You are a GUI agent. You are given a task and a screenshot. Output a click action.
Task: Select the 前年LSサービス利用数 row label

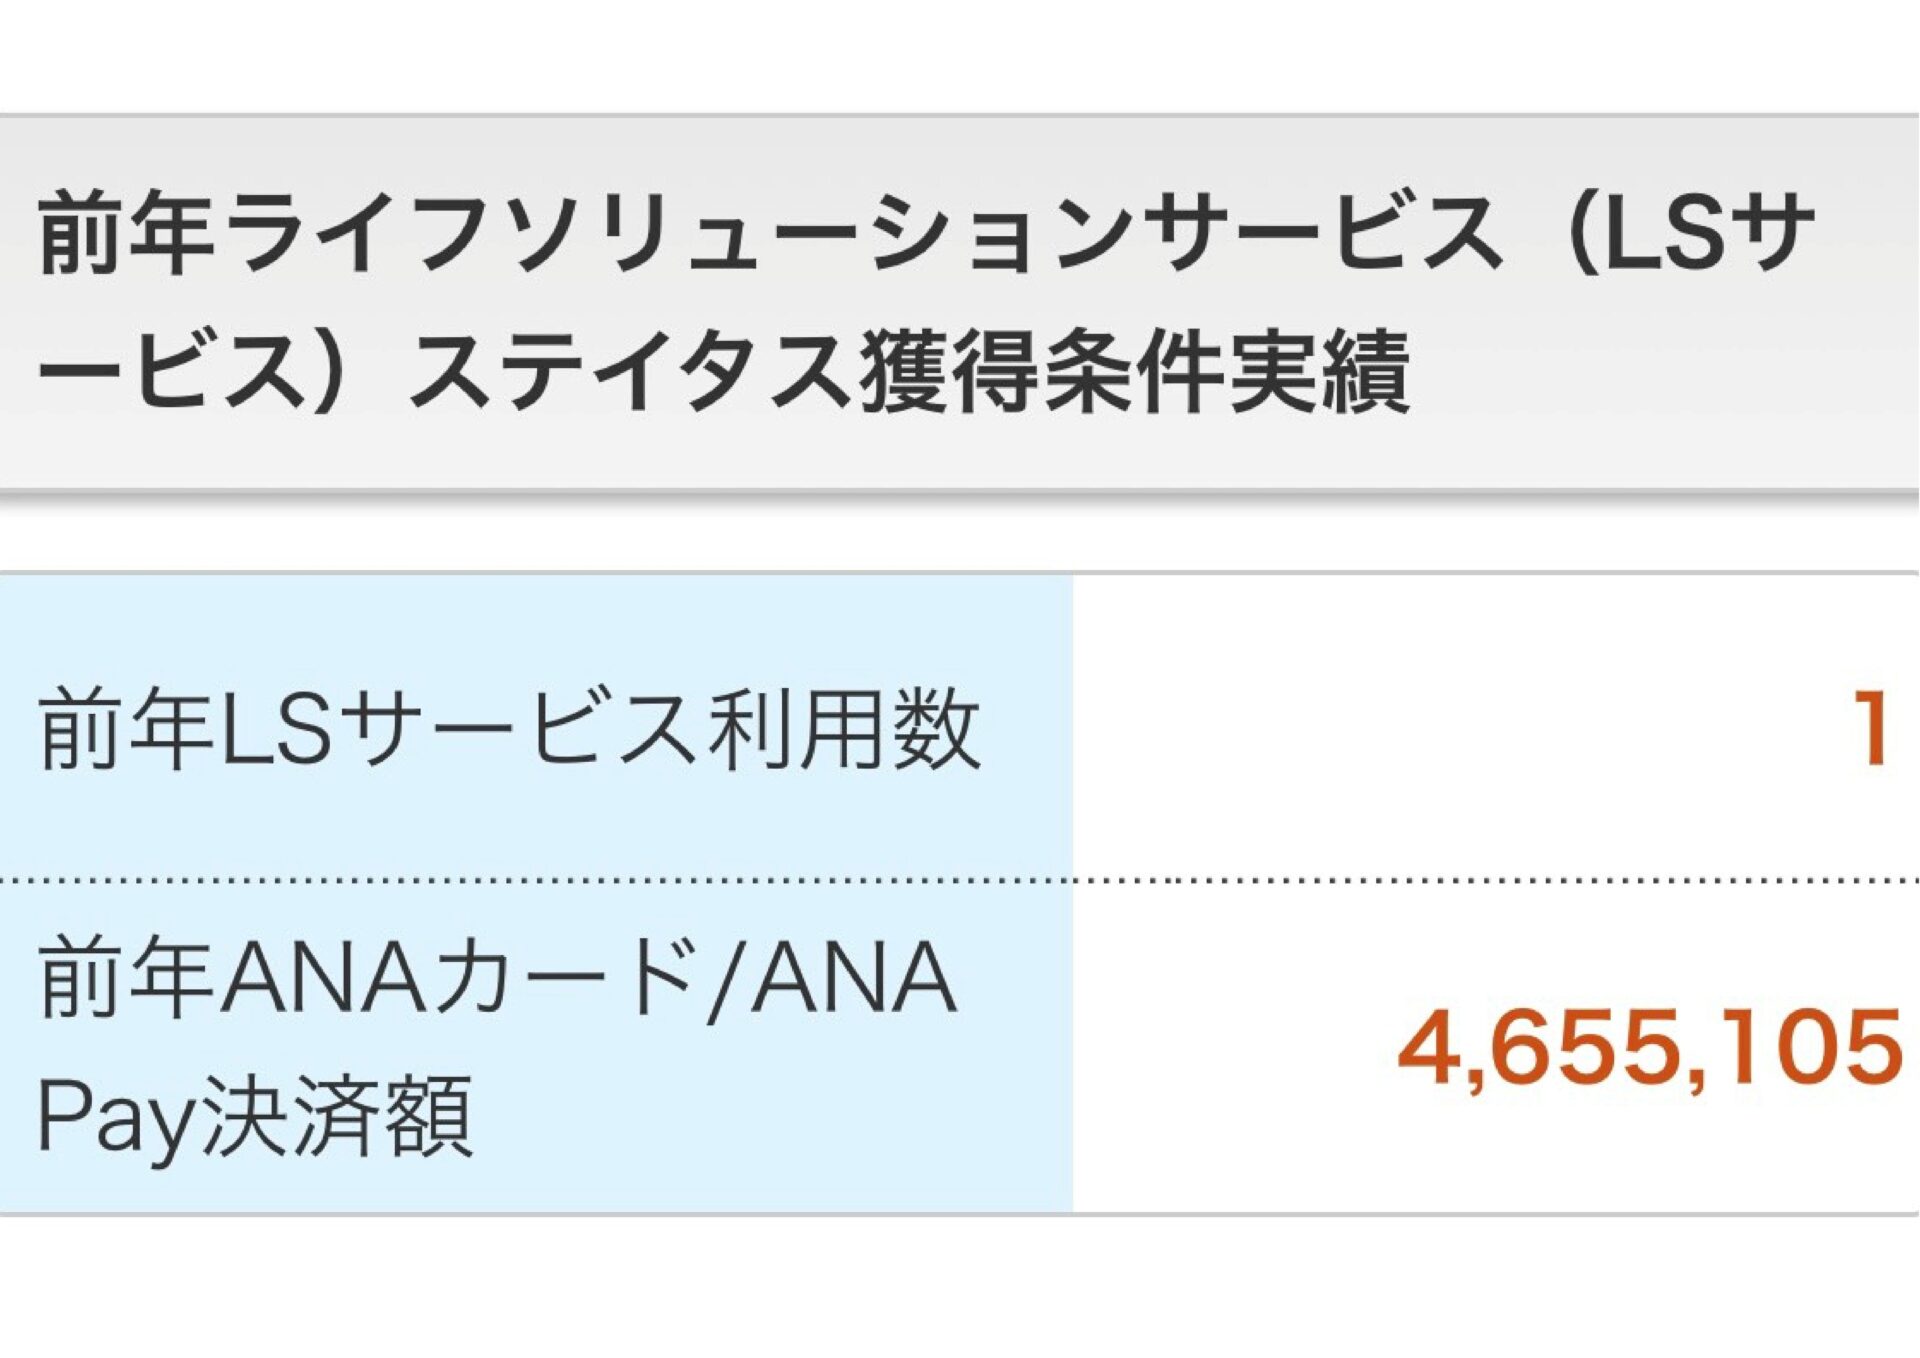pyautogui.click(x=508, y=730)
